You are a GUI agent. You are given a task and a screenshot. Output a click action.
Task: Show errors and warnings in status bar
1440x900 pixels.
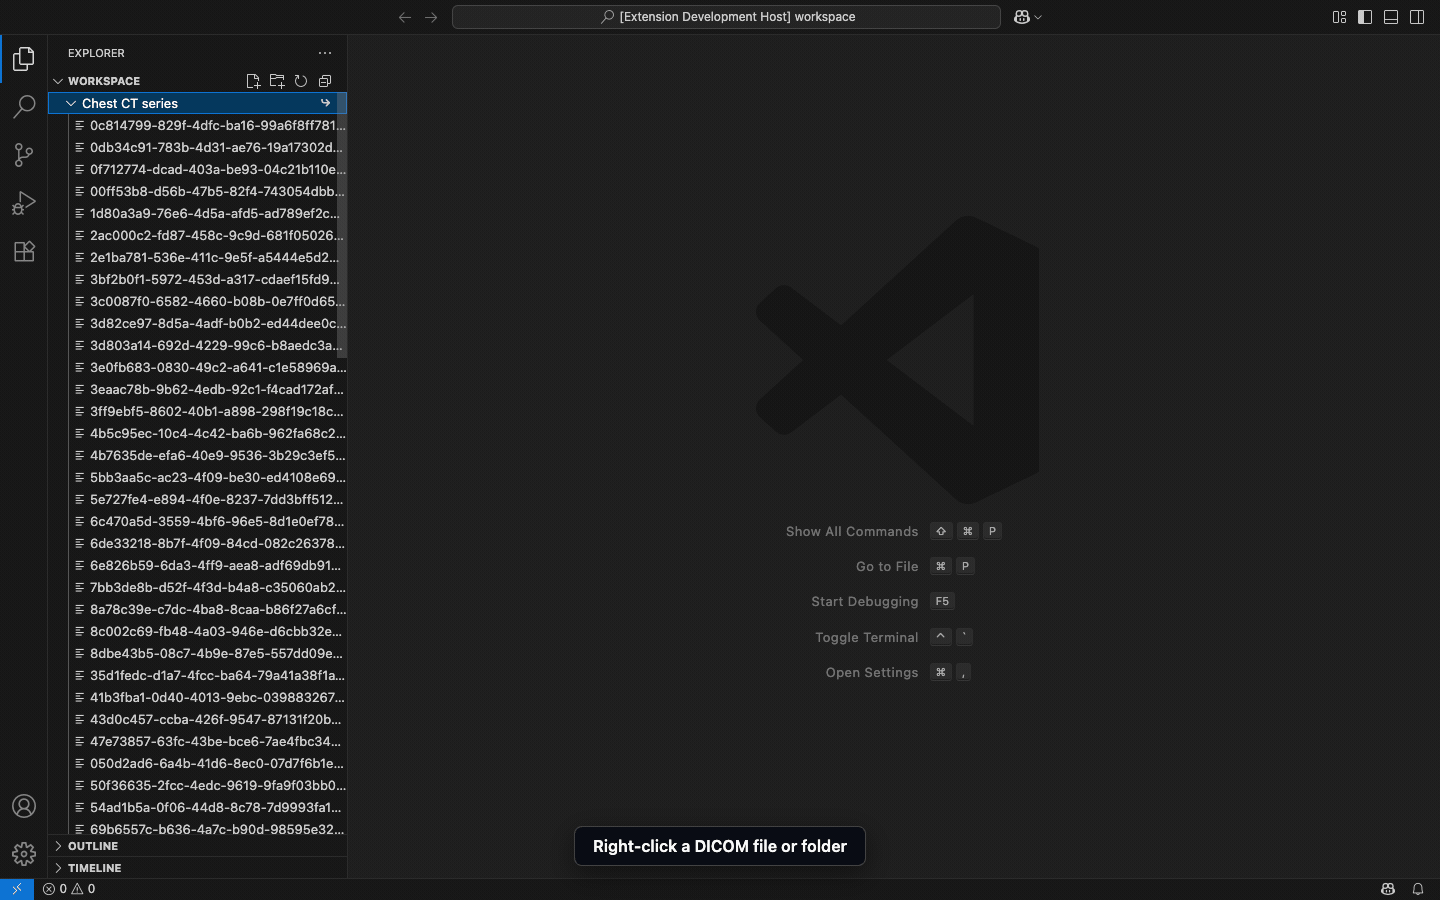point(69,889)
